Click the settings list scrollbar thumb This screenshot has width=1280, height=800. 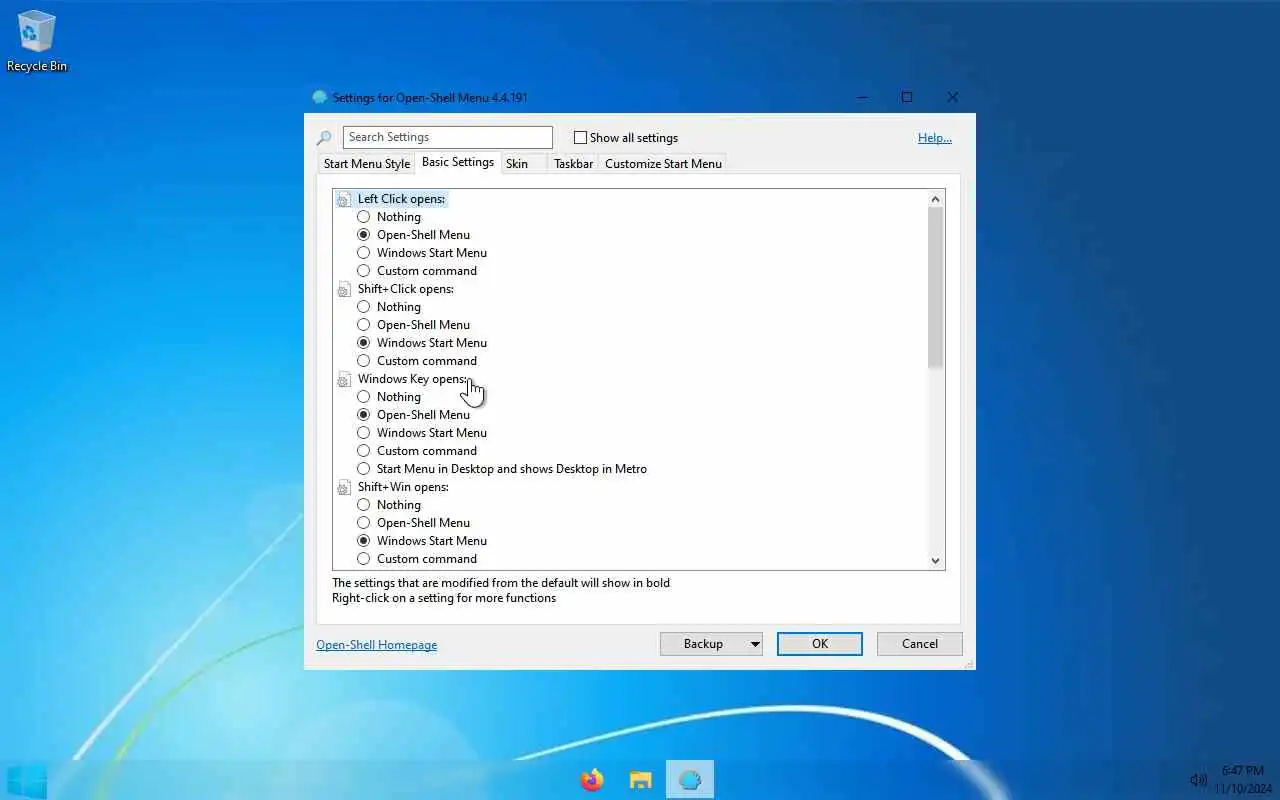point(936,288)
